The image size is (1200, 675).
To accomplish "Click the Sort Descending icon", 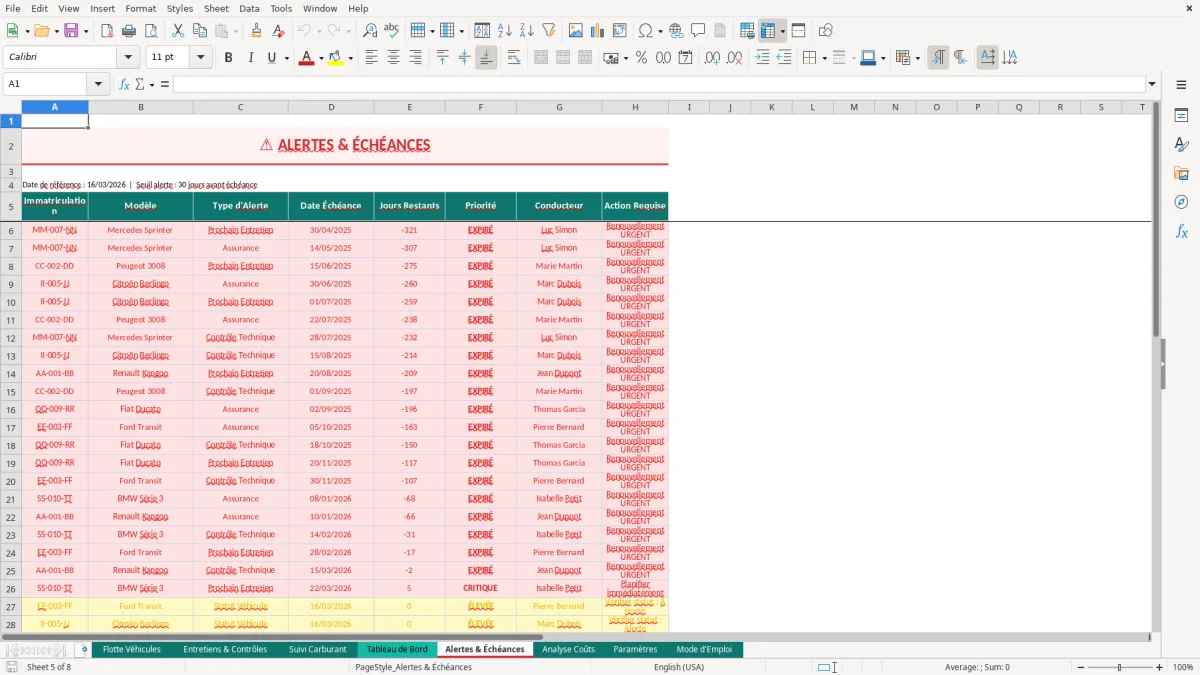I will click(x=526, y=31).
